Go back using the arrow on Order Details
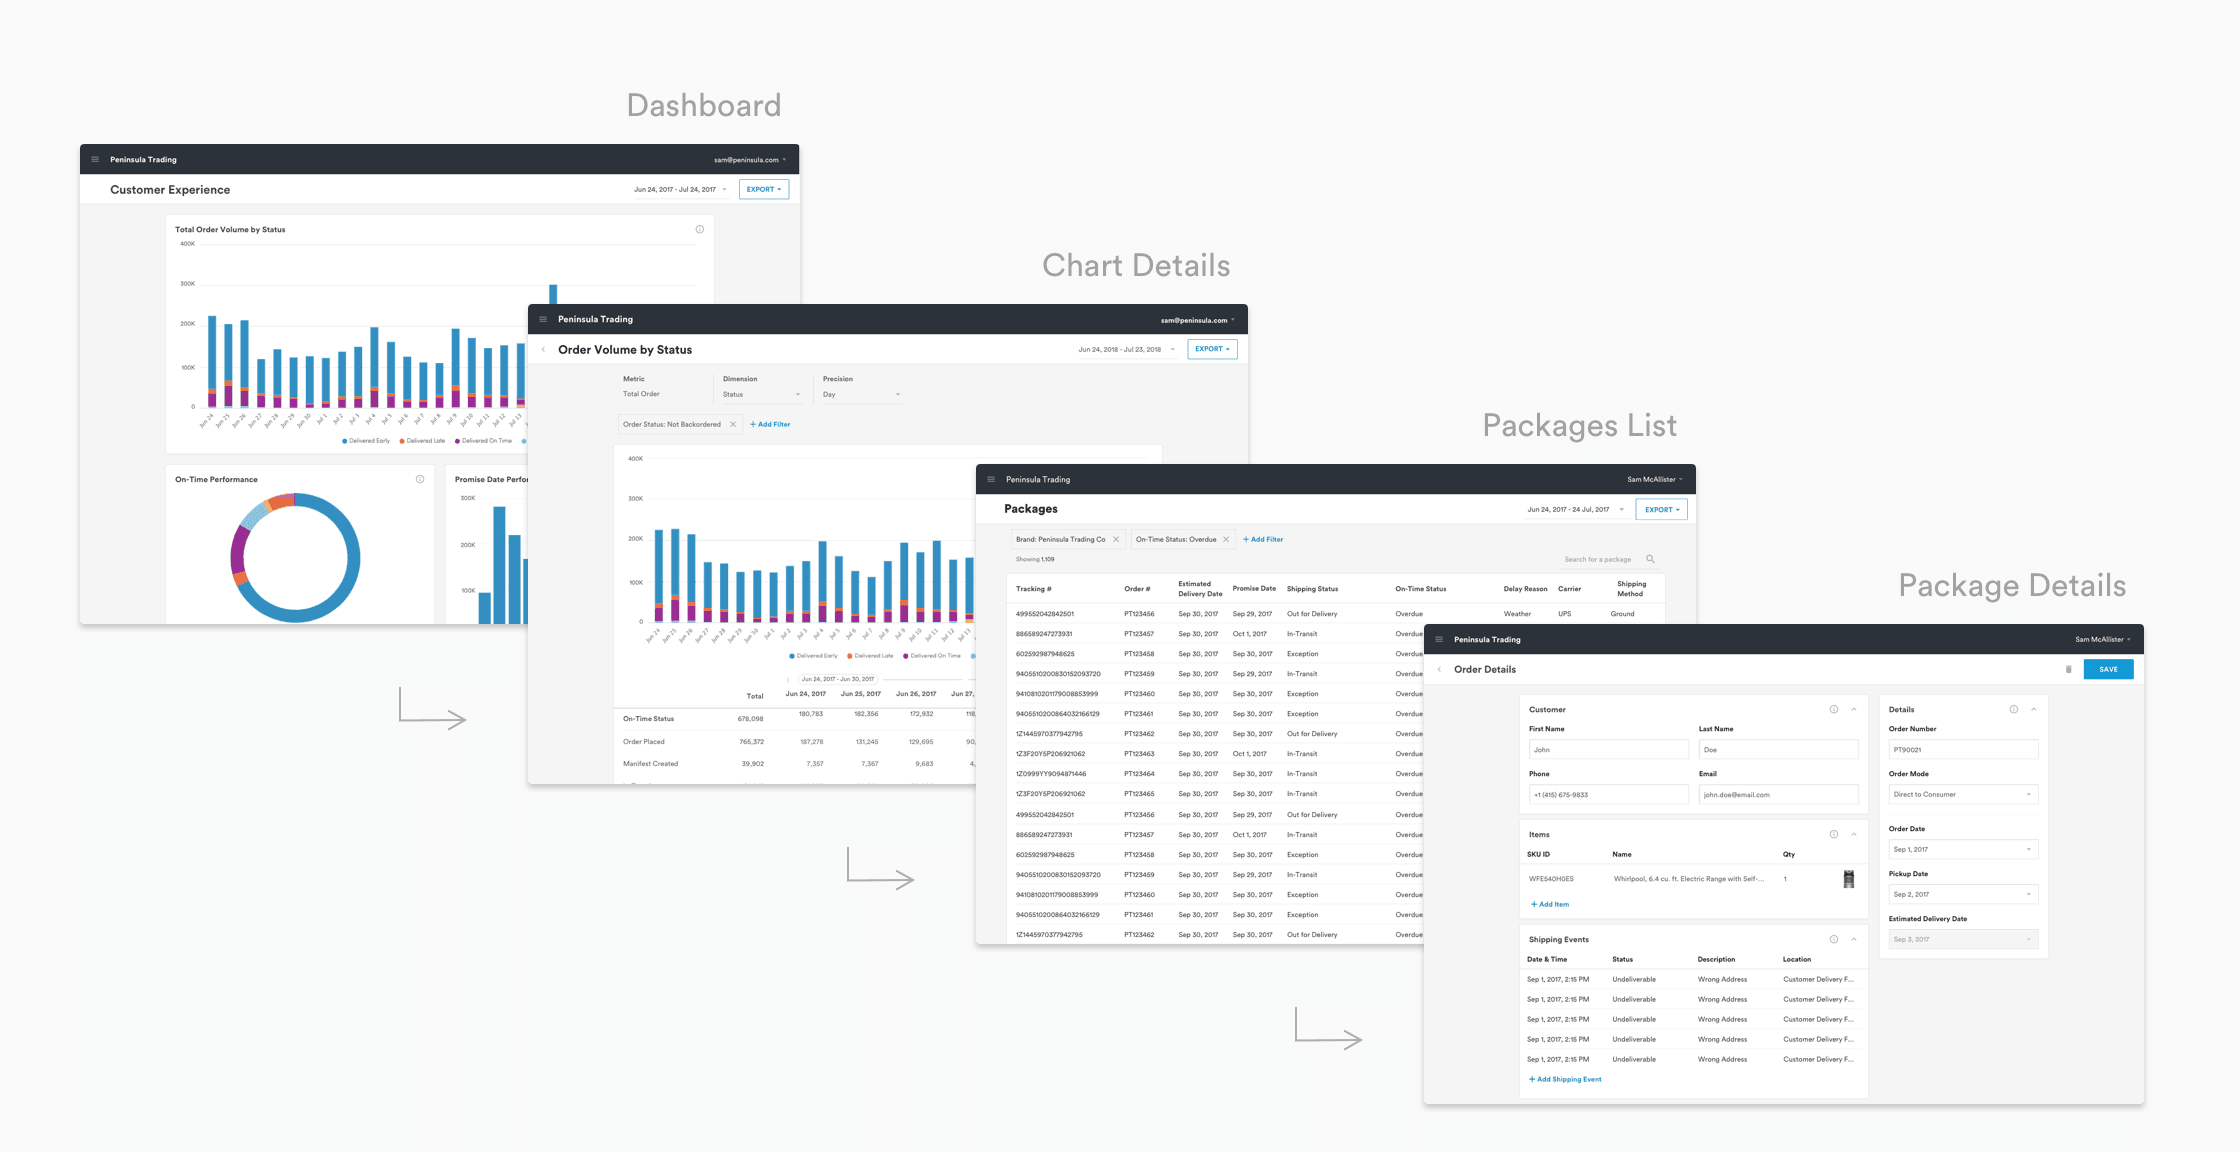 (x=1440, y=669)
